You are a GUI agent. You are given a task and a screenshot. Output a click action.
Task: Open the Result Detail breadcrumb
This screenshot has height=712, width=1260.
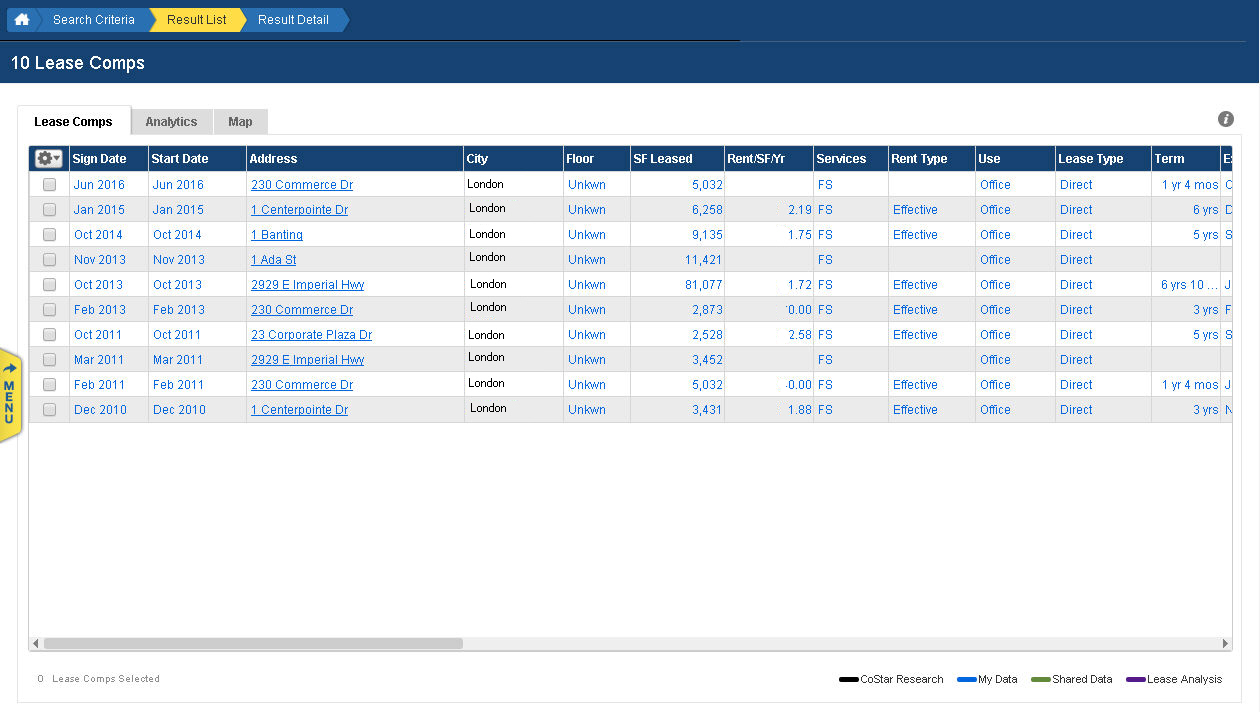pos(292,19)
